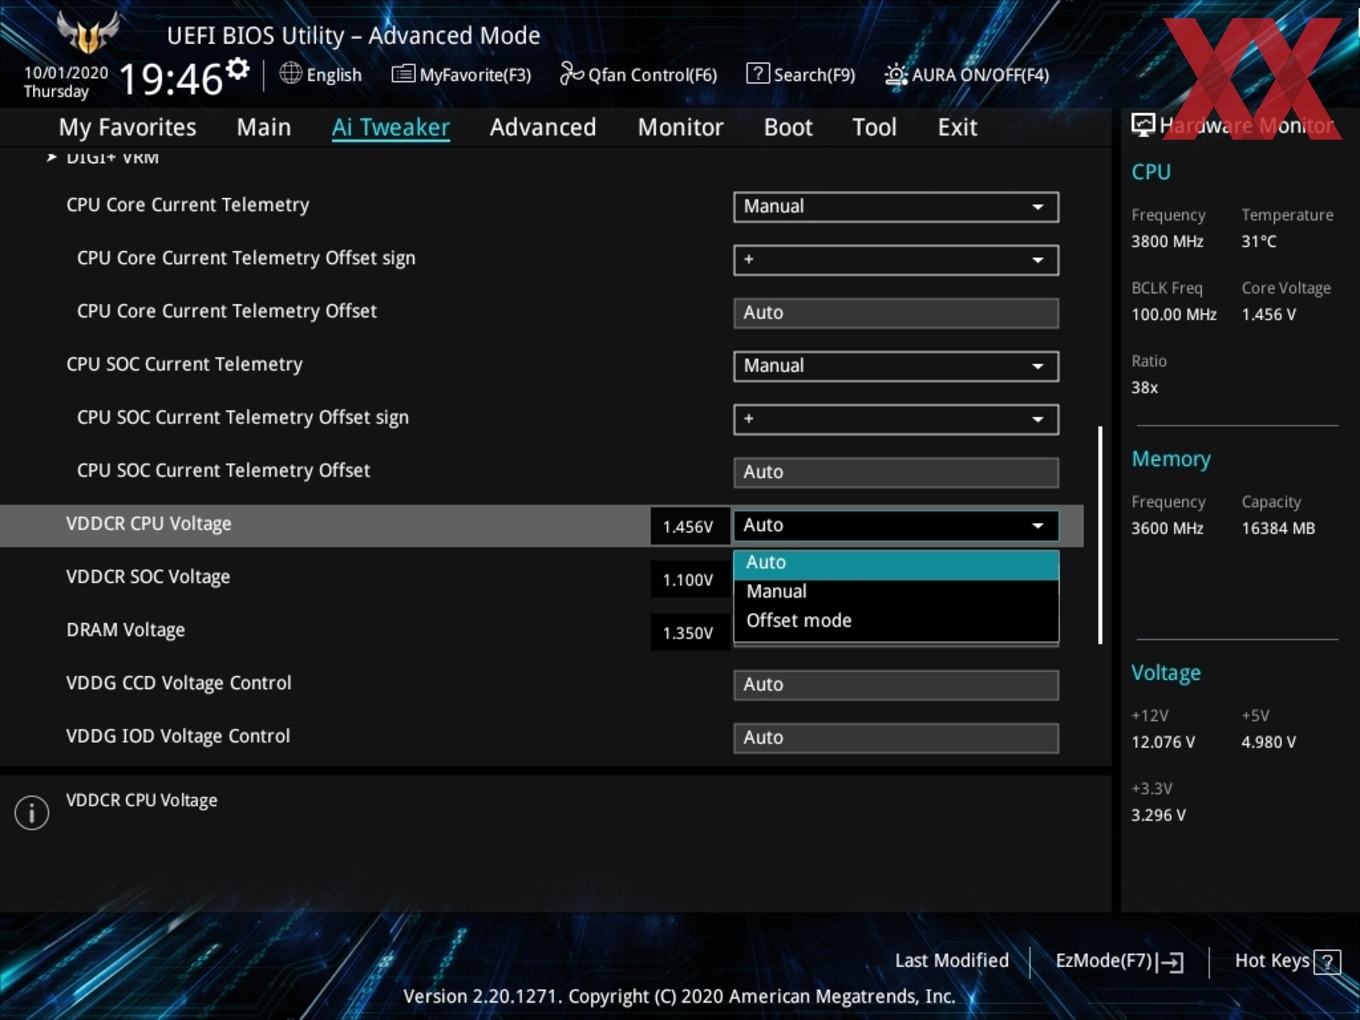The image size is (1360, 1020).
Task: Click the Hot Keys question mark icon
Action: coord(1327,962)
